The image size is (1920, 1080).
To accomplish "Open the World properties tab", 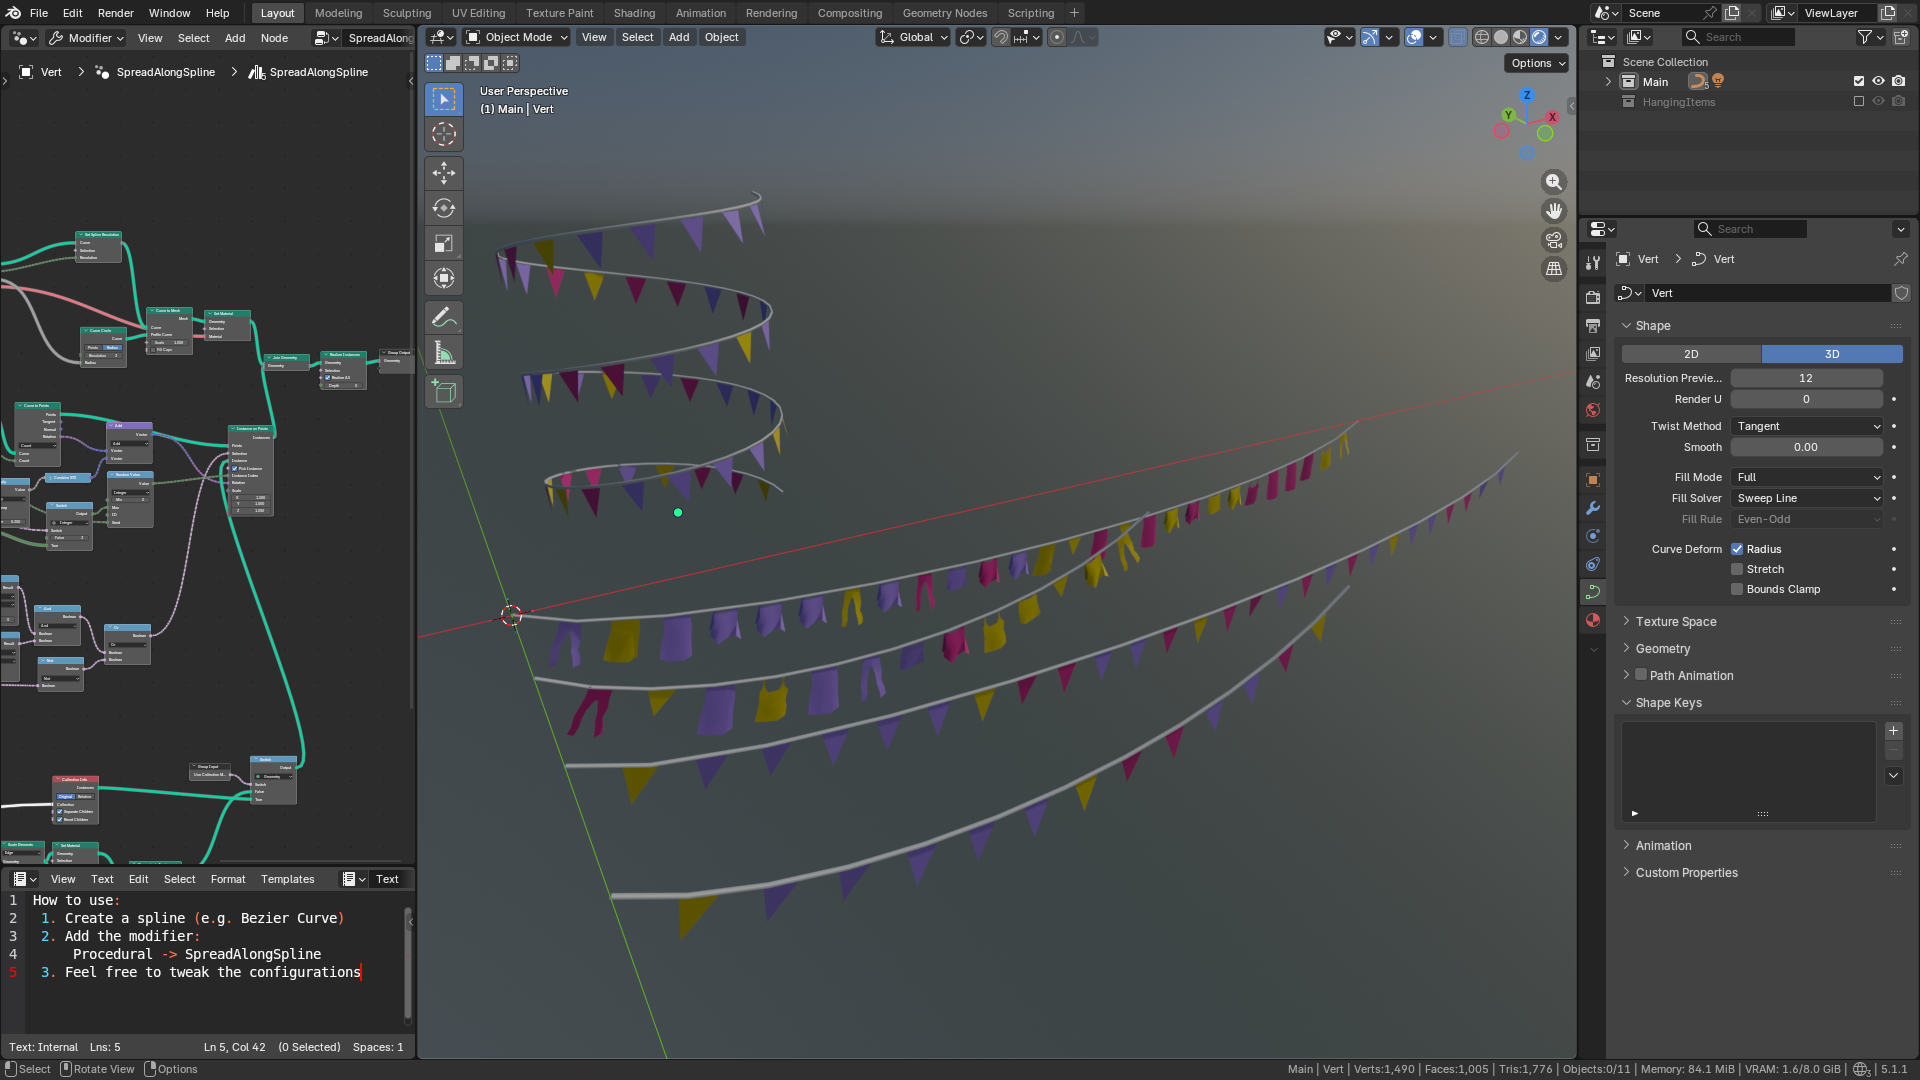I will 1593,410.
